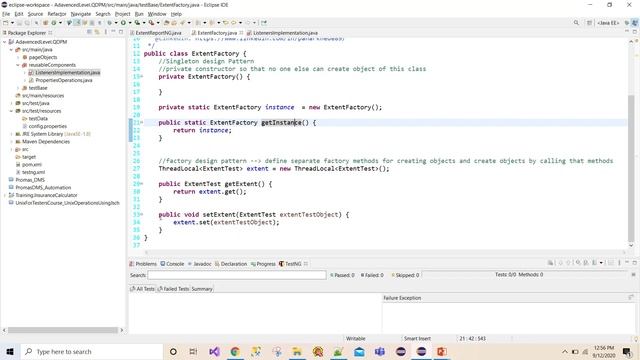Open the Source menu
640x360 pixels.
[35, 14]
